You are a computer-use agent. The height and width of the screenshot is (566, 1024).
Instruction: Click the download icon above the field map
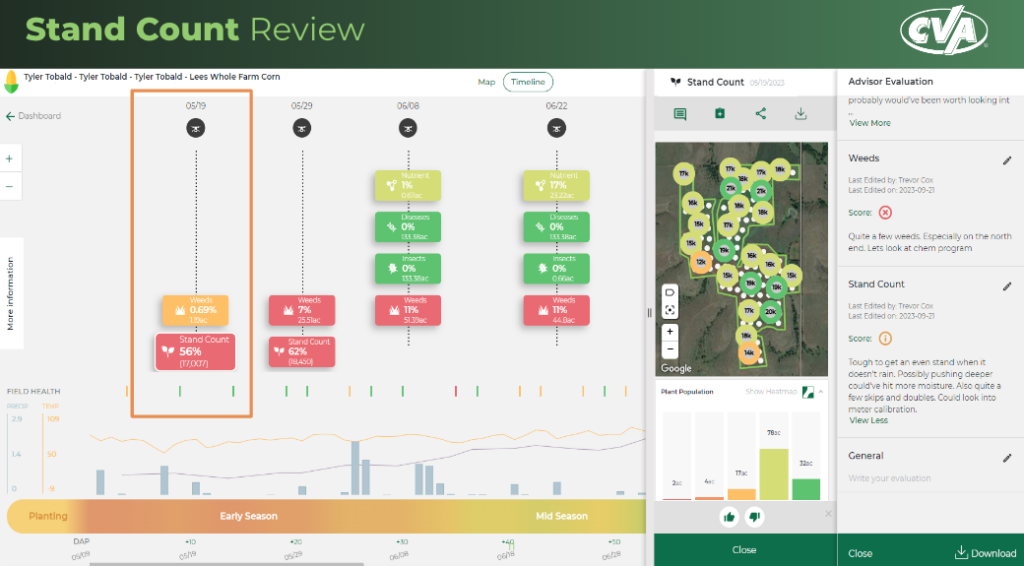(800, 114)
